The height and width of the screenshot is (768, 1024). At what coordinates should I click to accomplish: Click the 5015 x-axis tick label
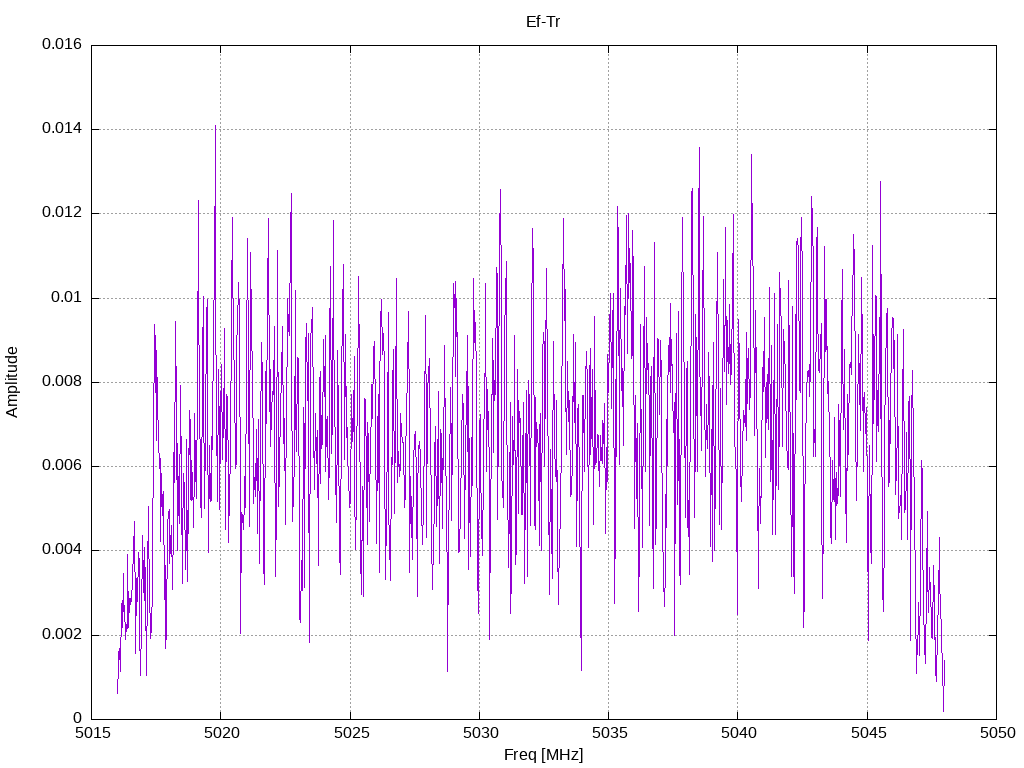pos(92,733)
